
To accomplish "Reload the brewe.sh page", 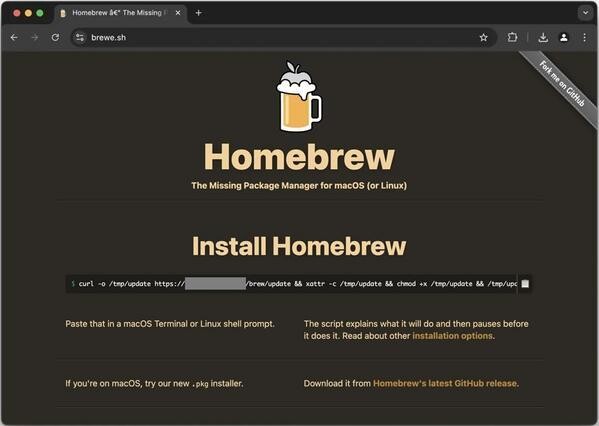I will [55, 37].
